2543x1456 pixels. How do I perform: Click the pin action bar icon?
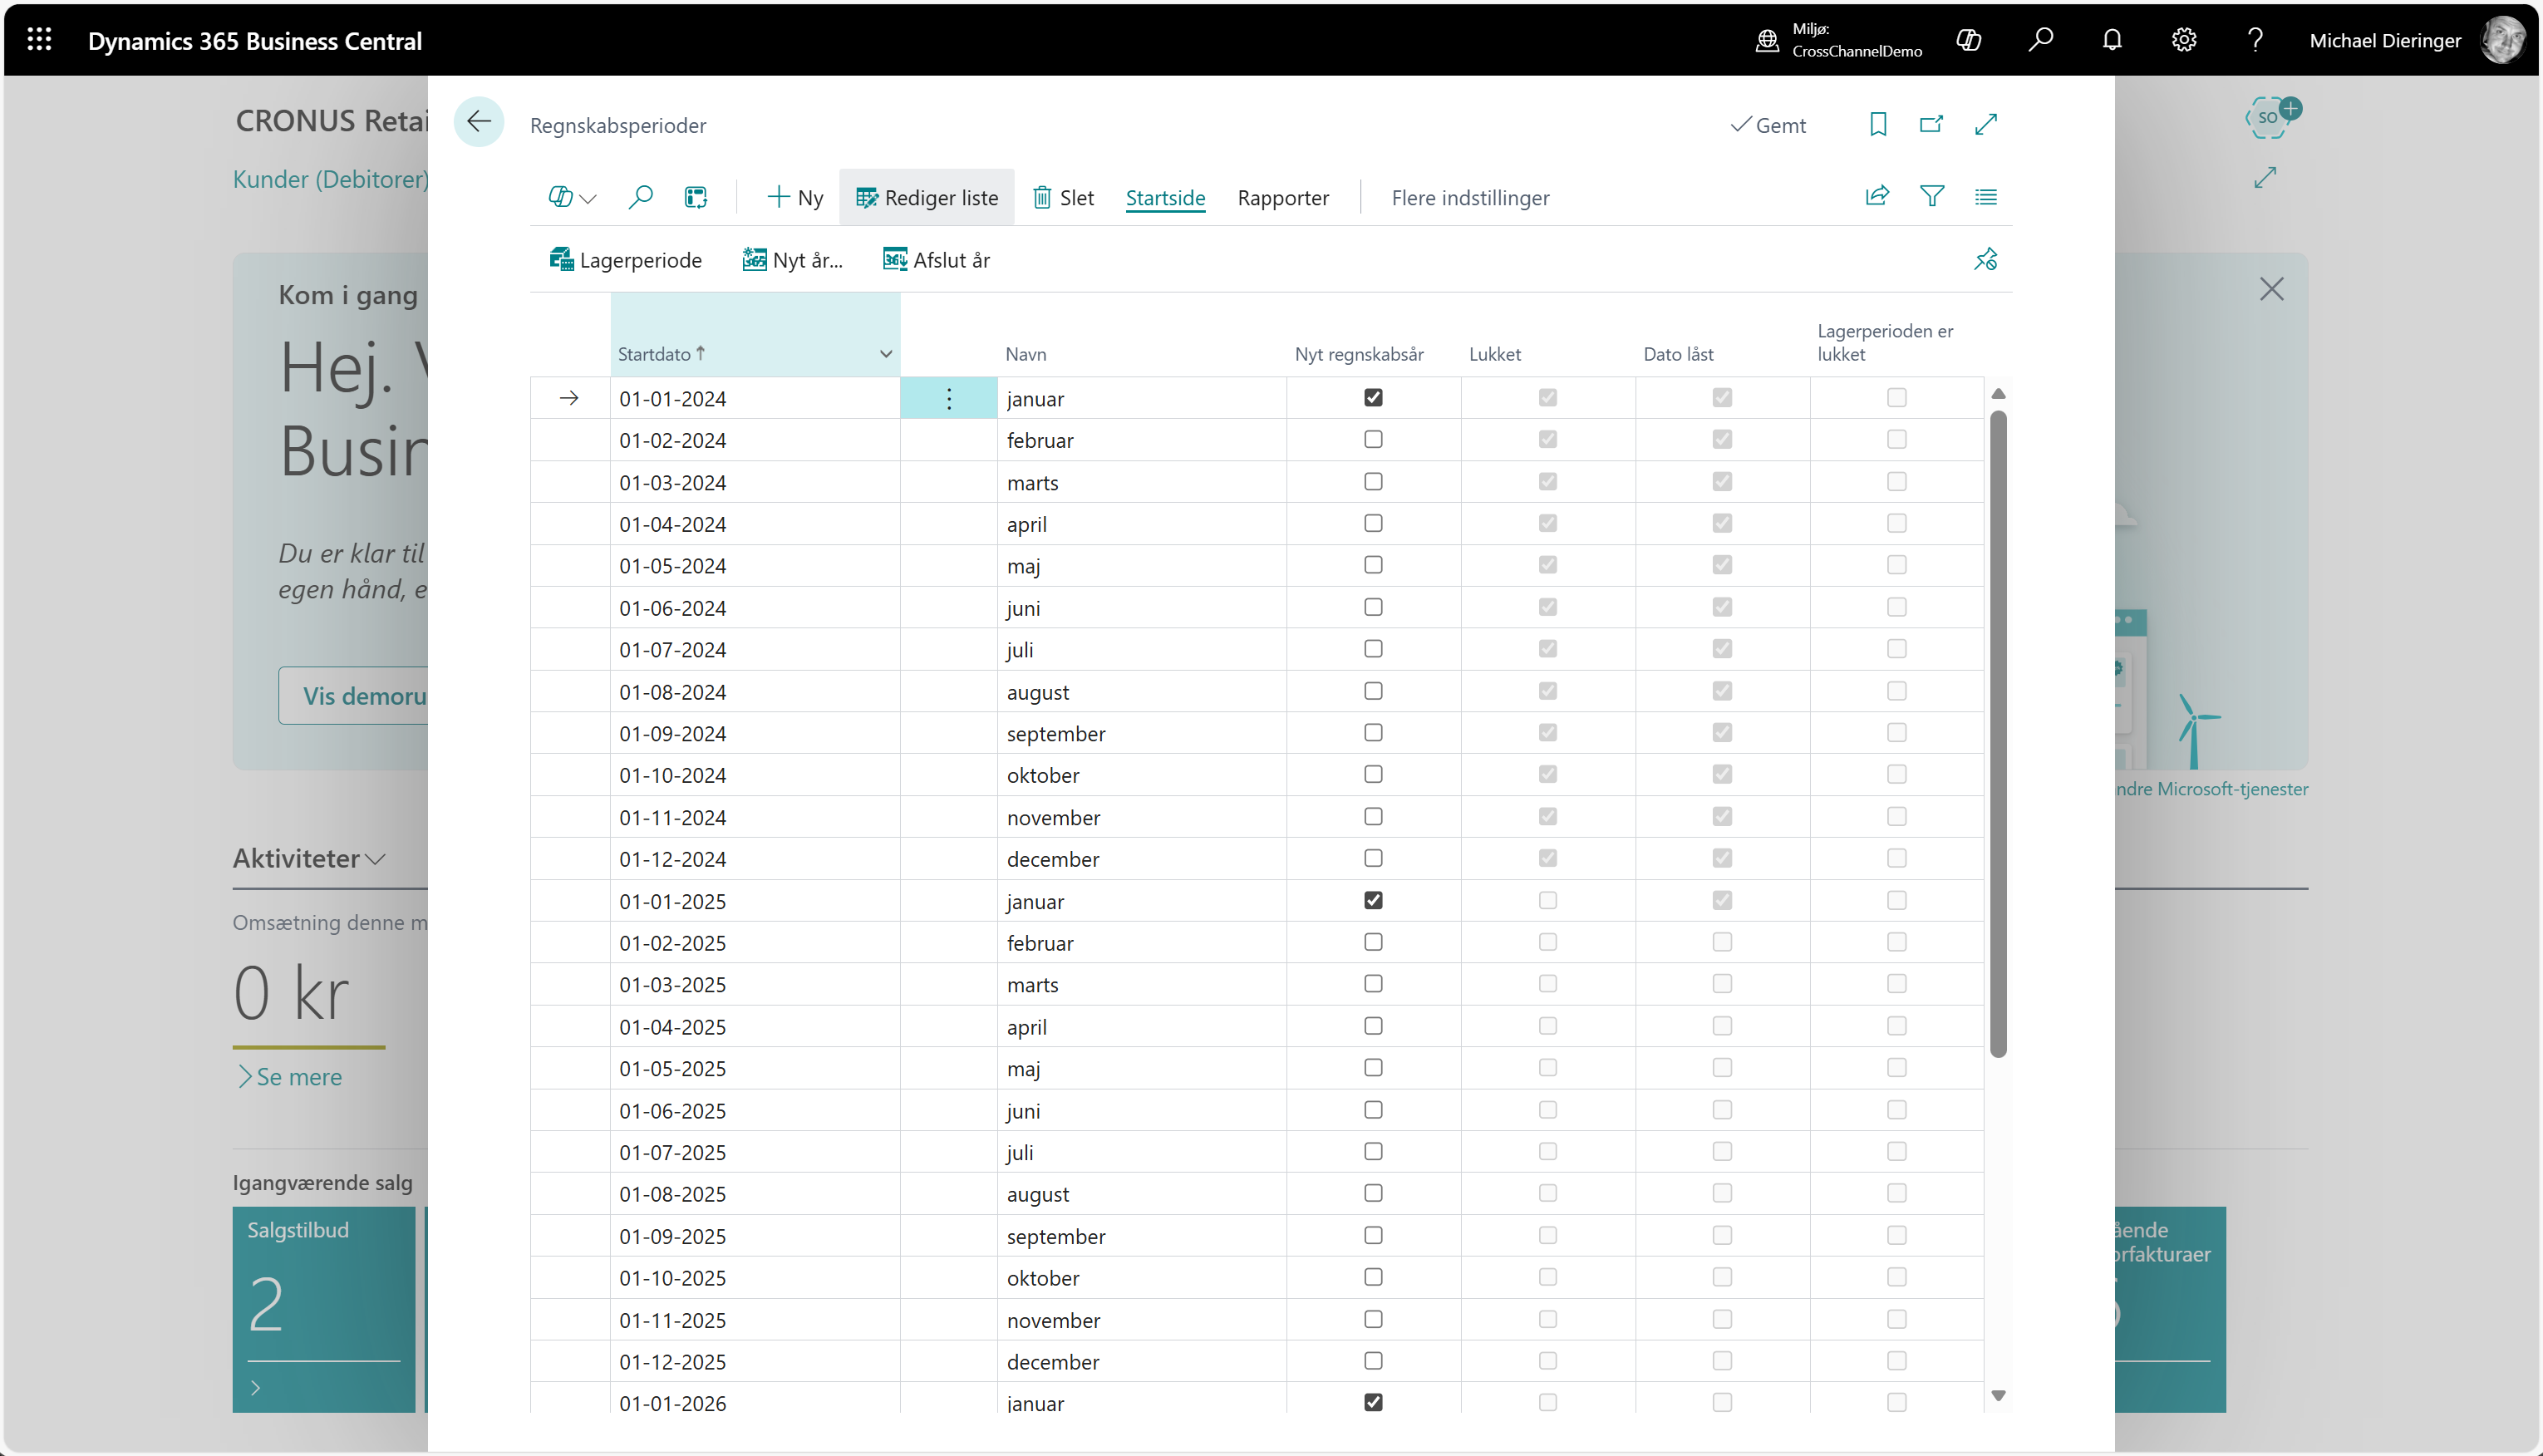[x=1985, y=260]
